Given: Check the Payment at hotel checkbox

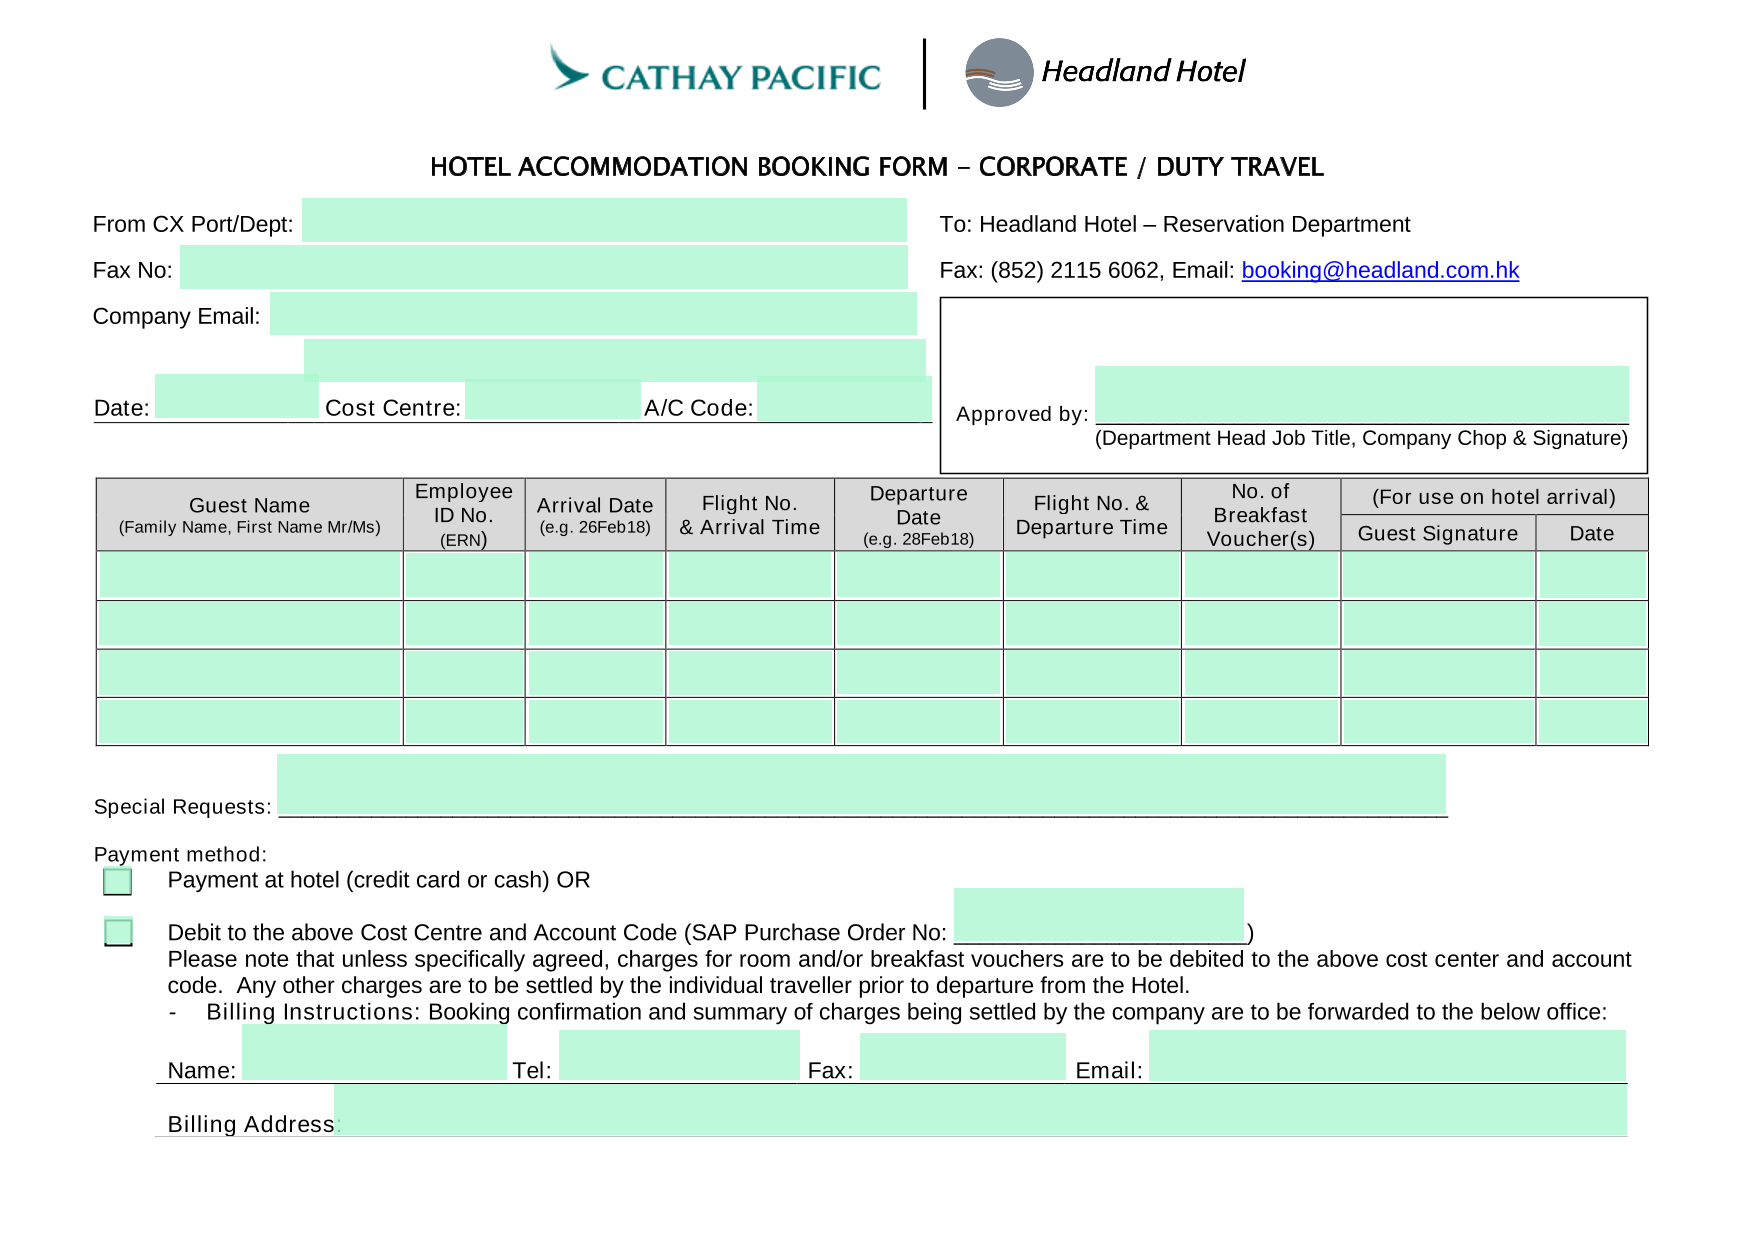Looking at the screenshot, I should (x=118, y=881).
